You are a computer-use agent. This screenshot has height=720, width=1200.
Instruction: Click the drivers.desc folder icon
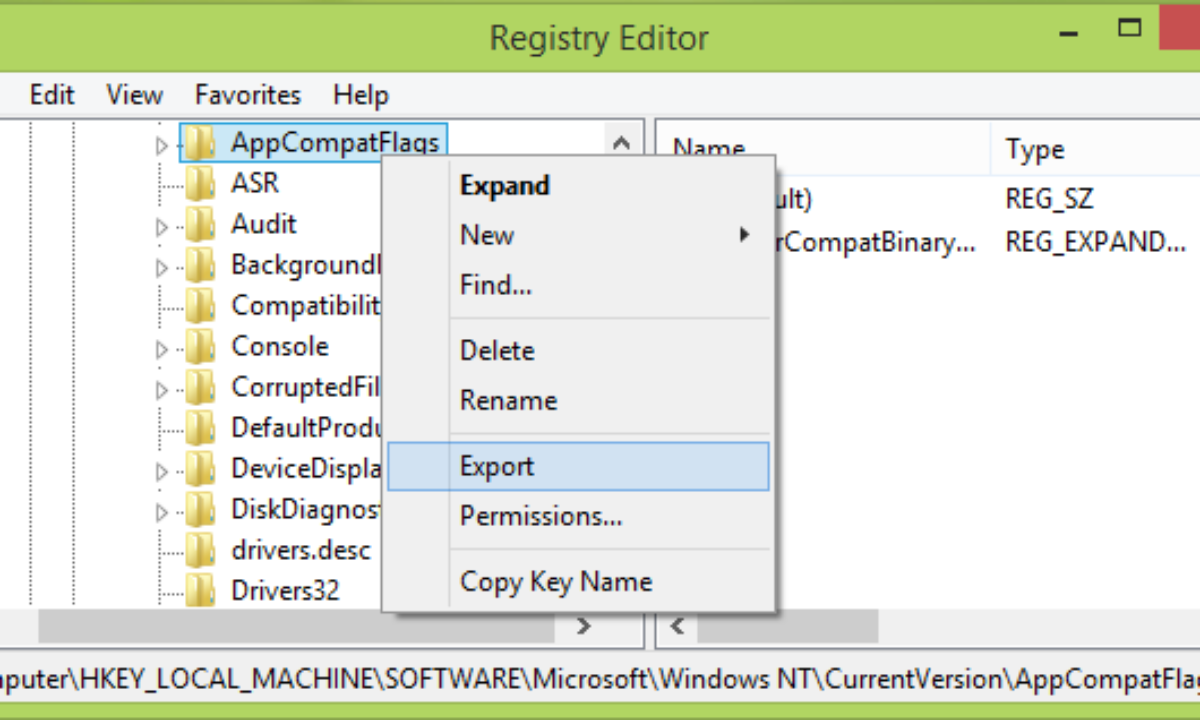point(200,550)
